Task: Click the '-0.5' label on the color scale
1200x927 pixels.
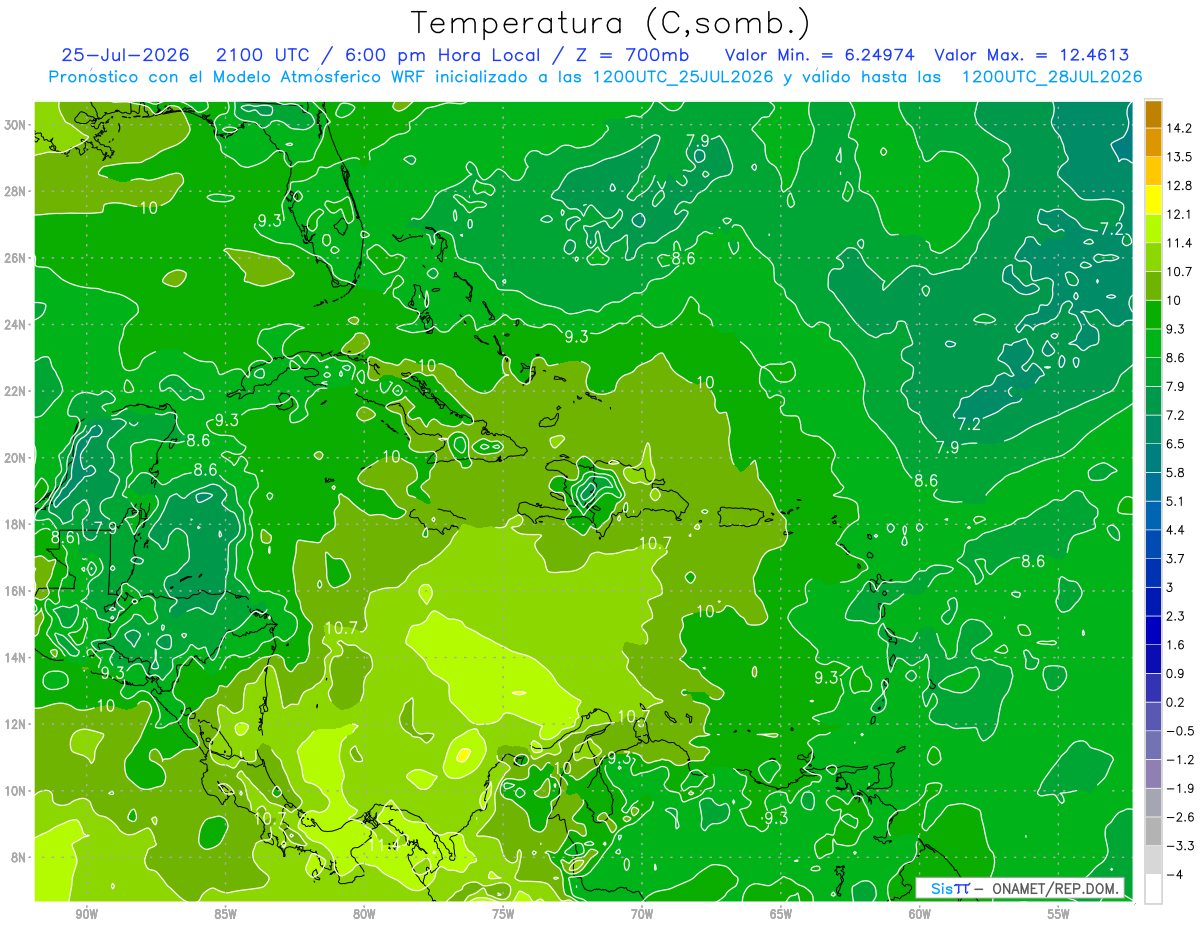Action: 1180,731
